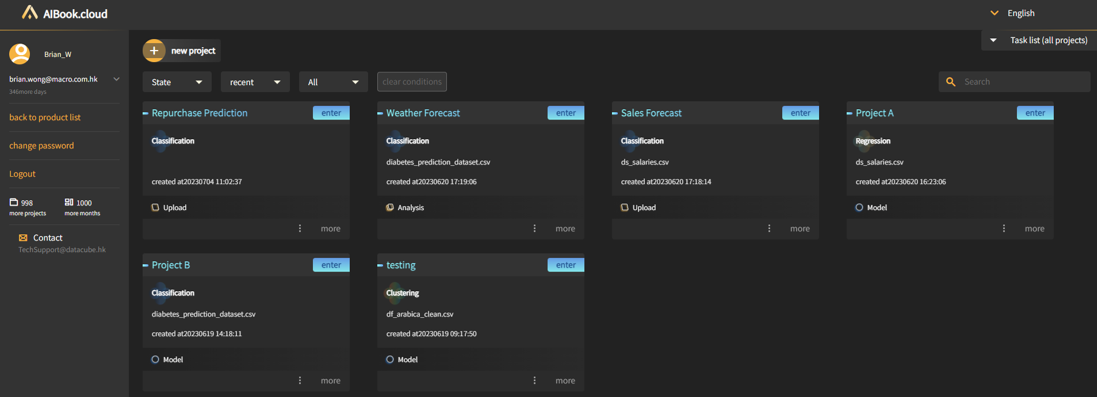The width and height of the screenshot is (1097, 397).
Task: Click Upload status icon on Sales Forecast
Action: point(625,207)
